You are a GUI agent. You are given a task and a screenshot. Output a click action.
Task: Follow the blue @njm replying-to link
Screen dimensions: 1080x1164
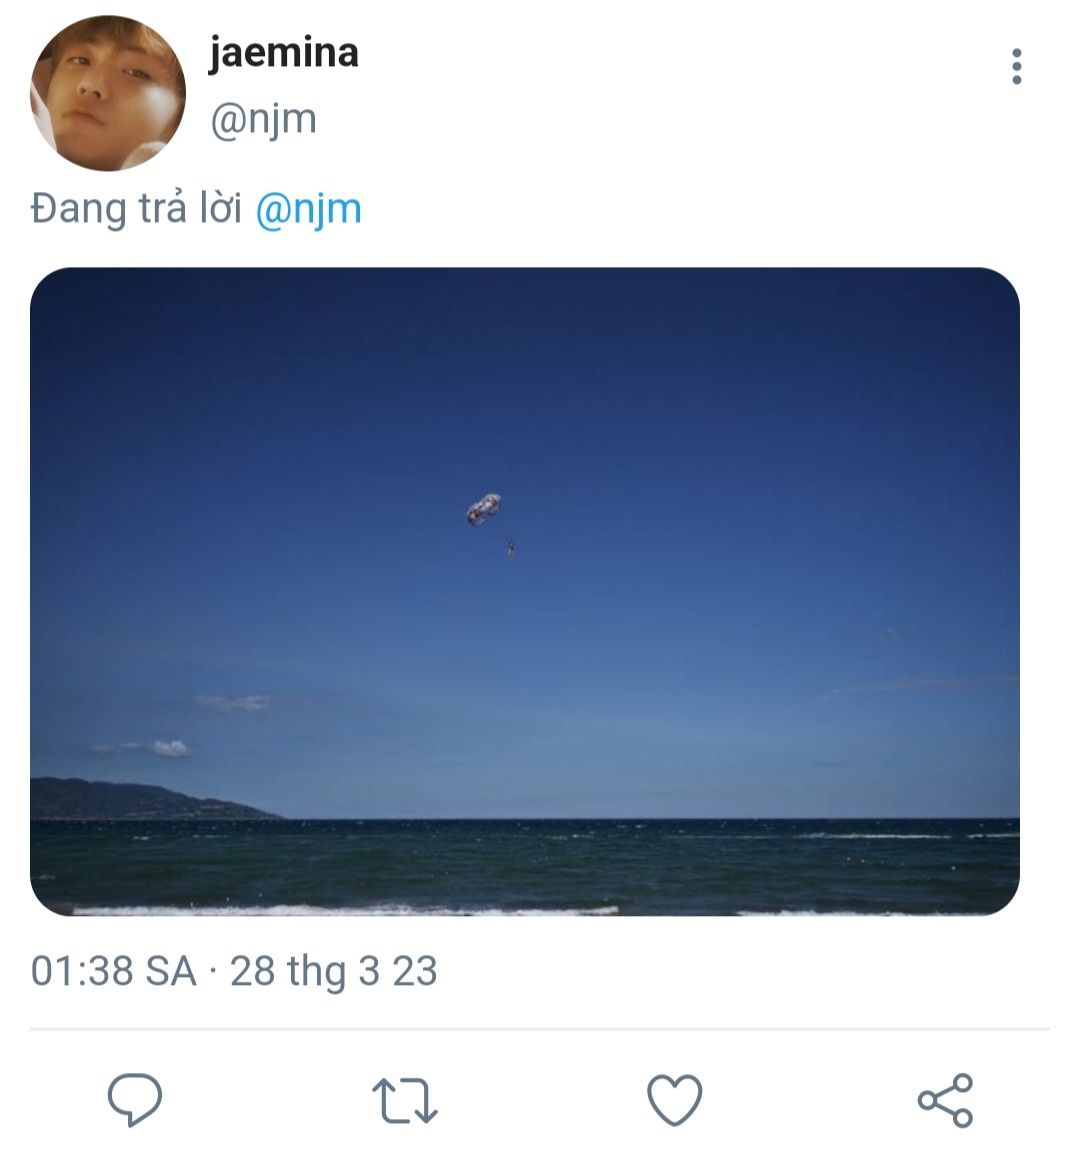[x=308, y=209]
